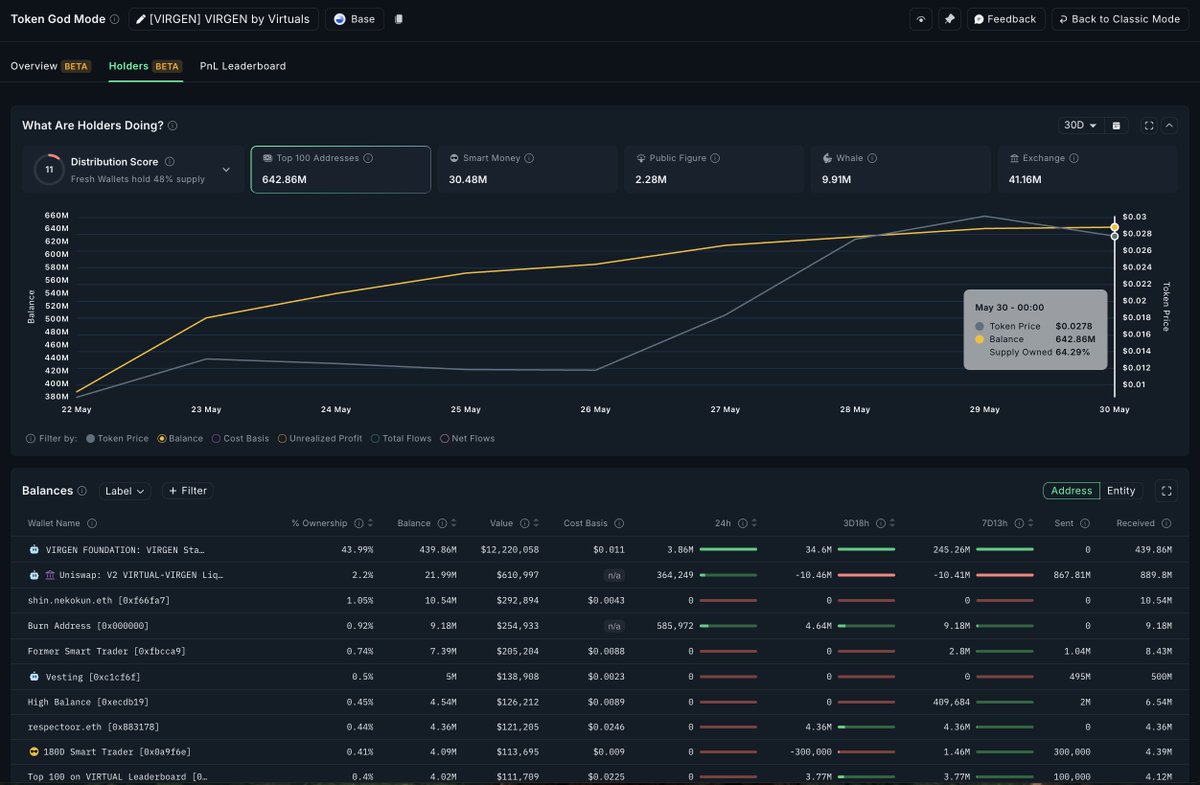Screen dimensions: 1200x785
Task: Select Token Price chart filter
Action: [118, 439]
